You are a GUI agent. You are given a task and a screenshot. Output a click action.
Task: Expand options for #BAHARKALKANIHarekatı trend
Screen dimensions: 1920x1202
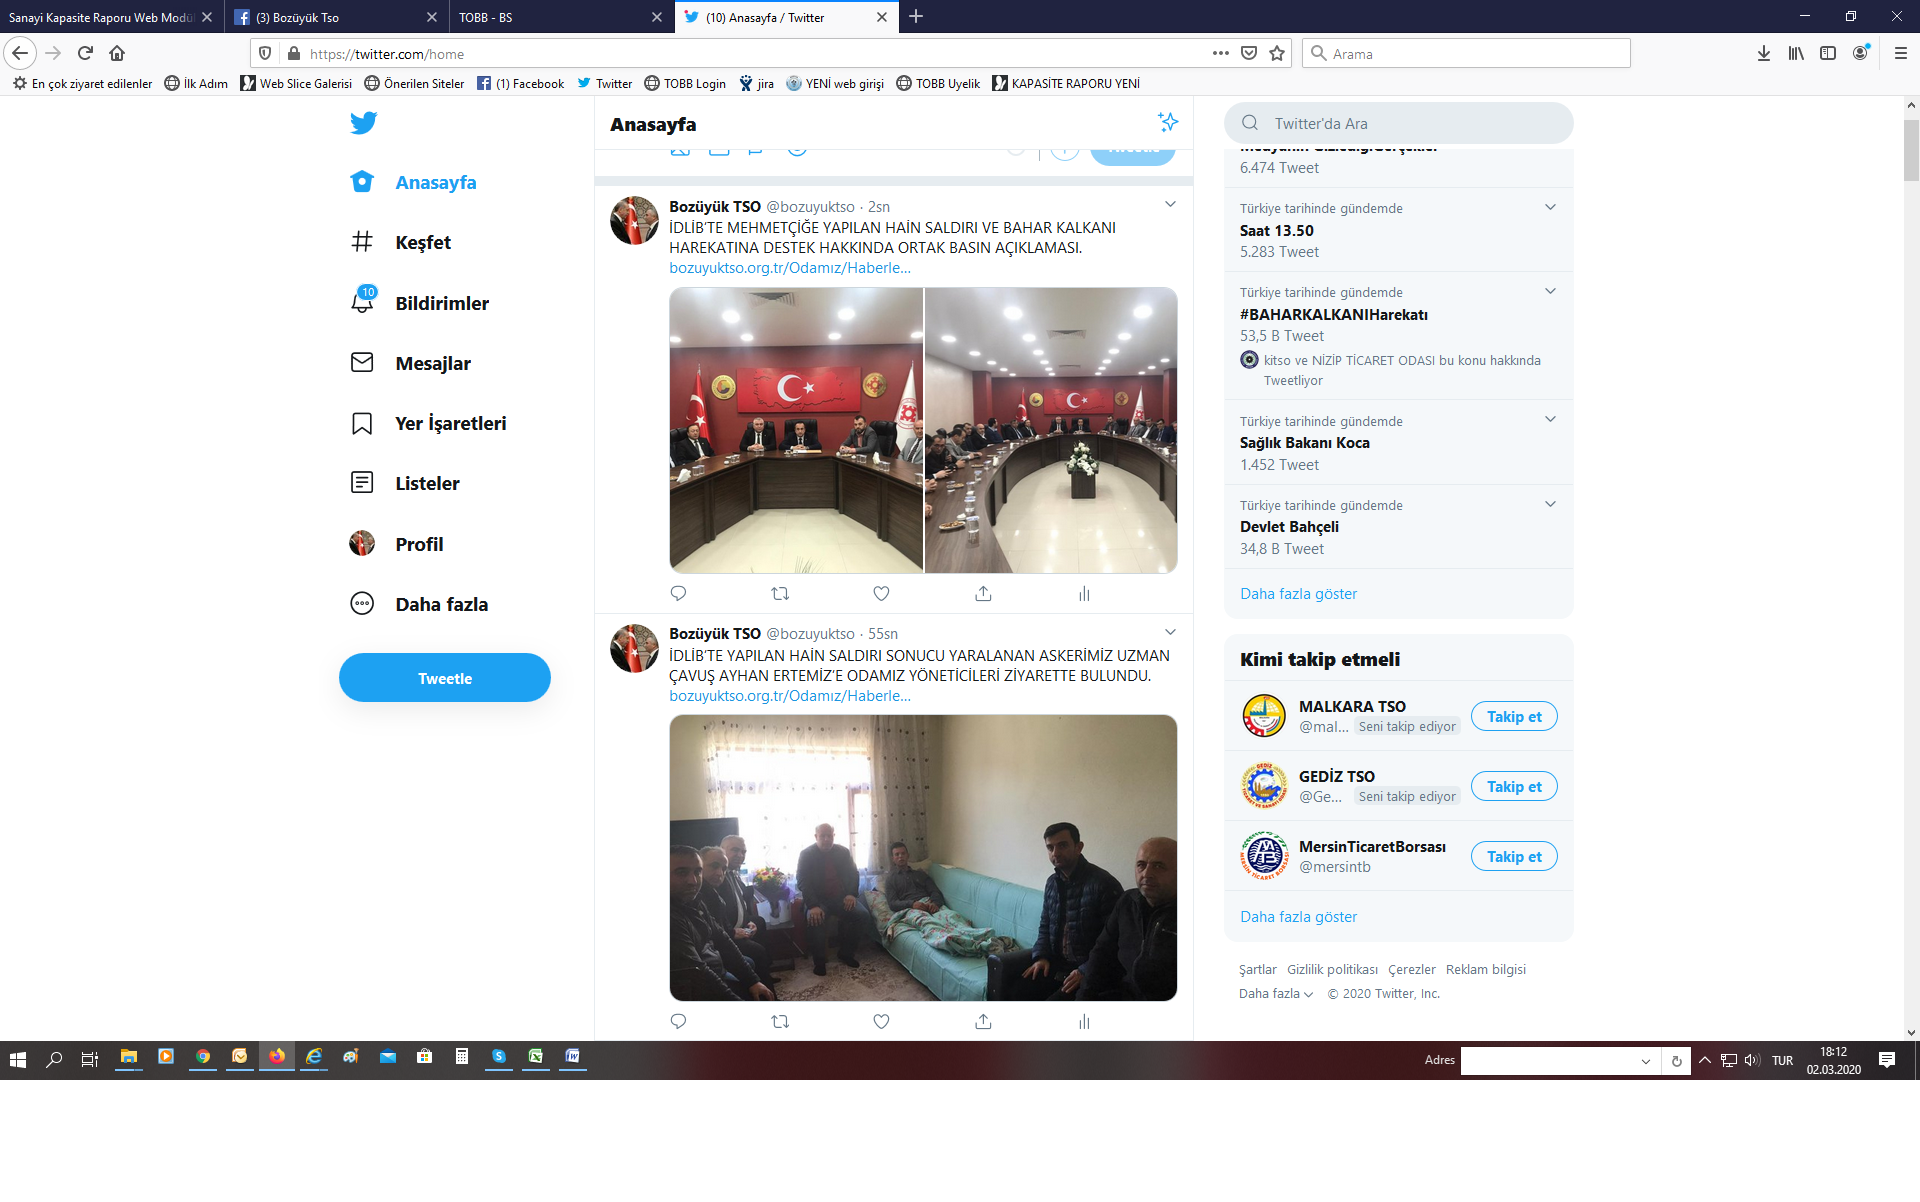[x=1550, y=291]
